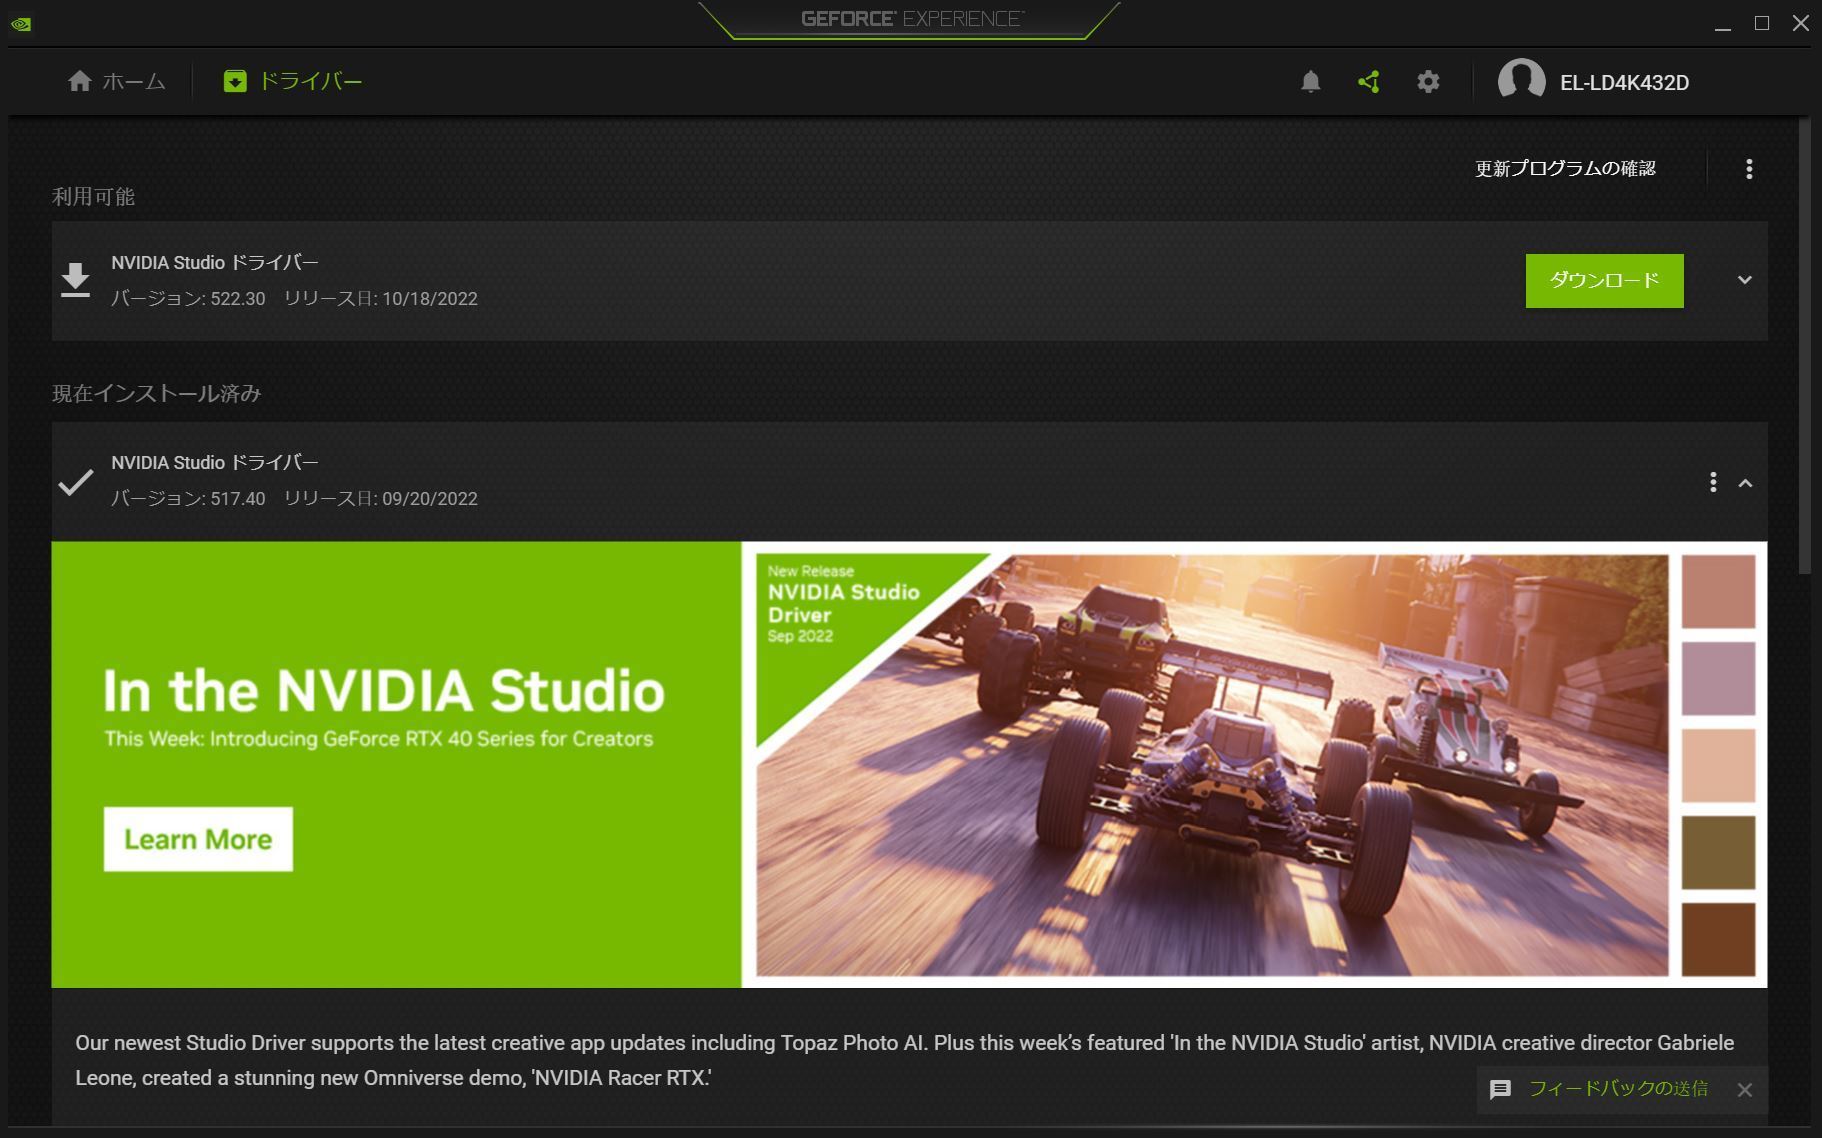Open GeForce Experience settings gear

[x=1428, y=82]
